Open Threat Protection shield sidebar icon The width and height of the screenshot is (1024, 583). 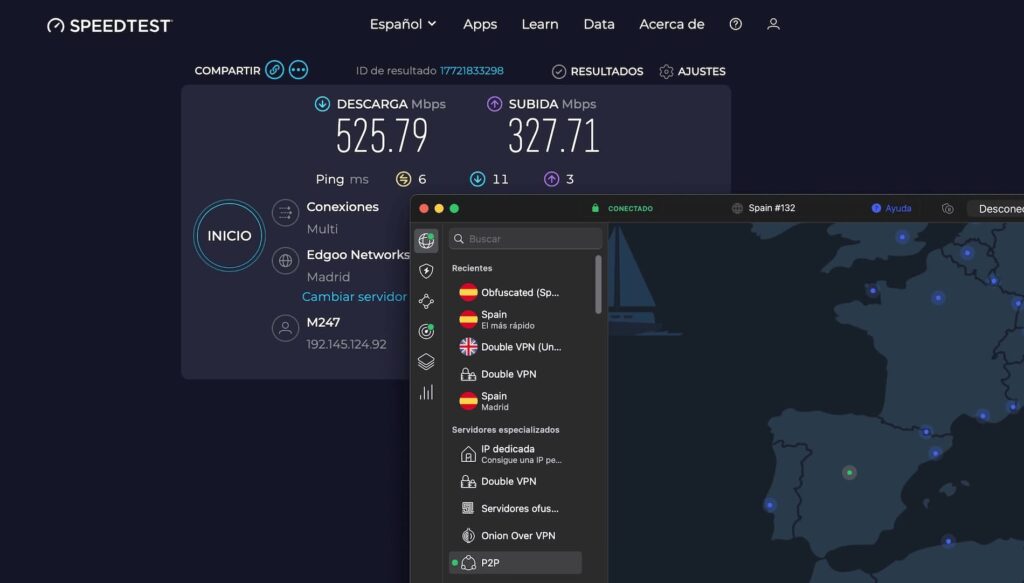[x=426, y=271]
